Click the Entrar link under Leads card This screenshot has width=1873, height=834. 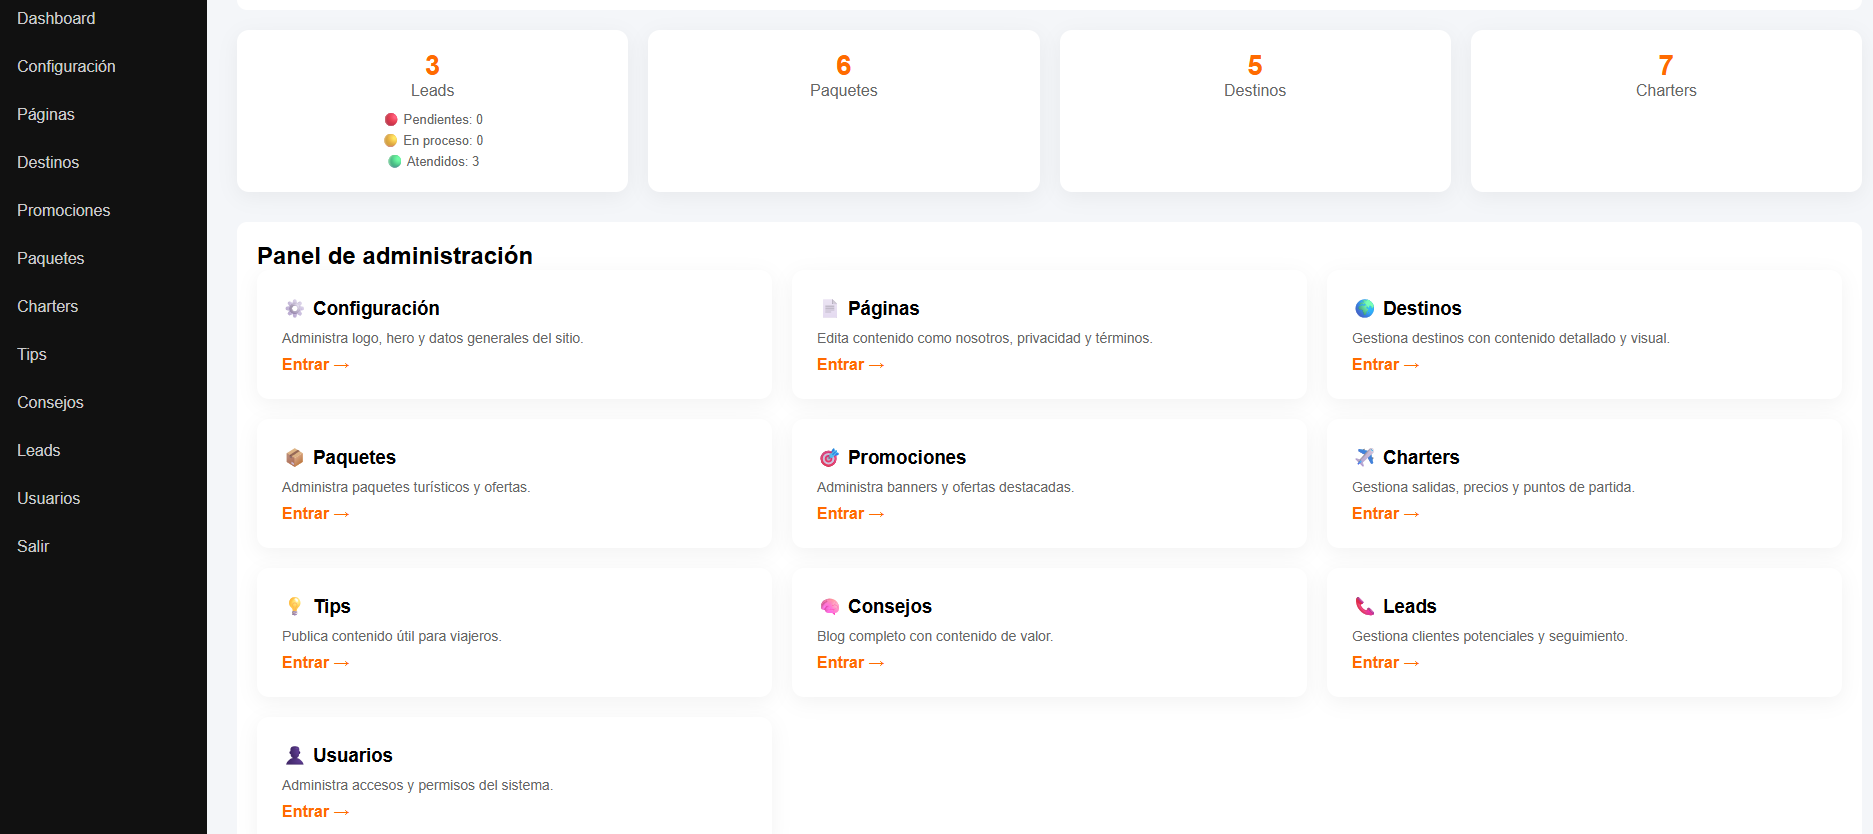coord(1385,662)
